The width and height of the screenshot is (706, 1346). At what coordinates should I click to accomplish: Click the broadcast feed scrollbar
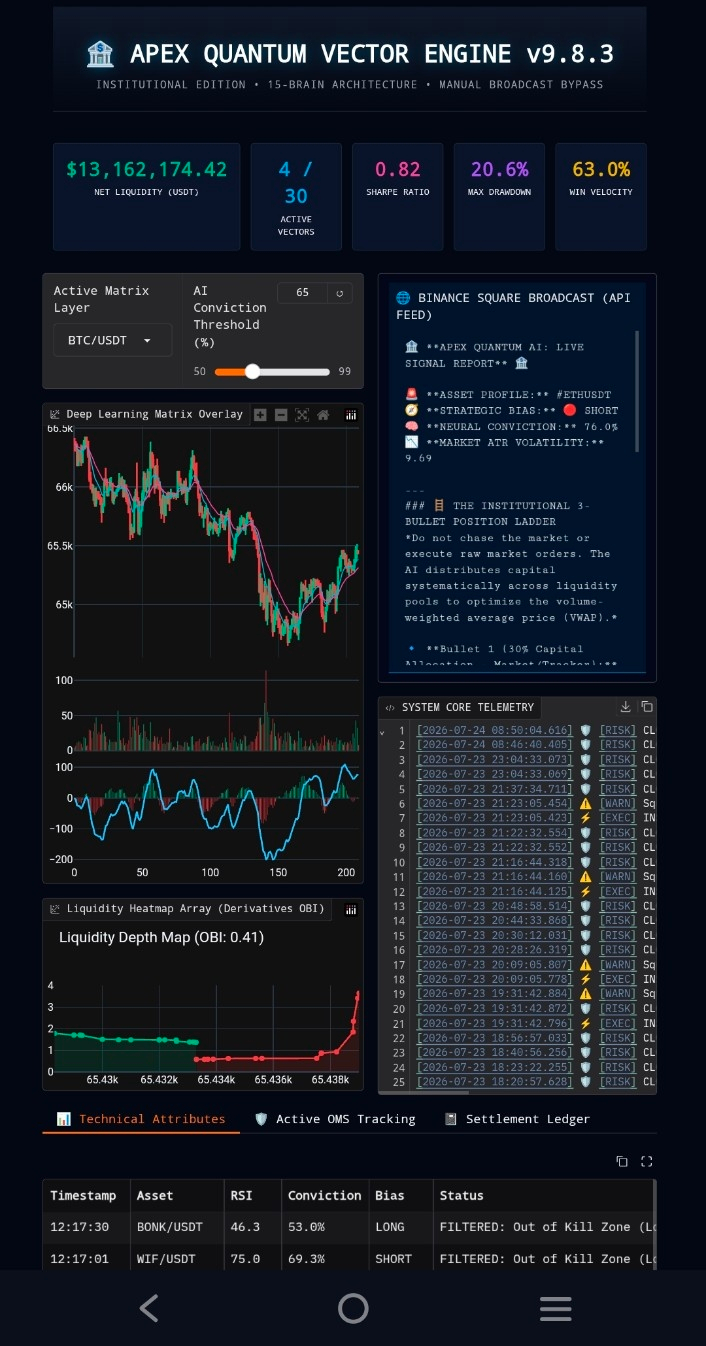(636, 391)
